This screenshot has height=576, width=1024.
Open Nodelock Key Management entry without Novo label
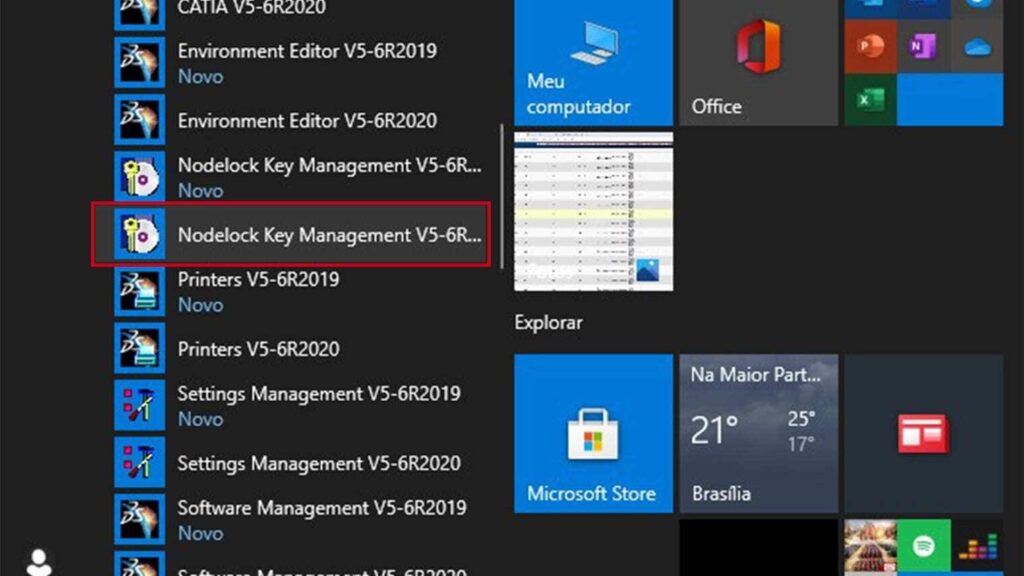(291, 234)
